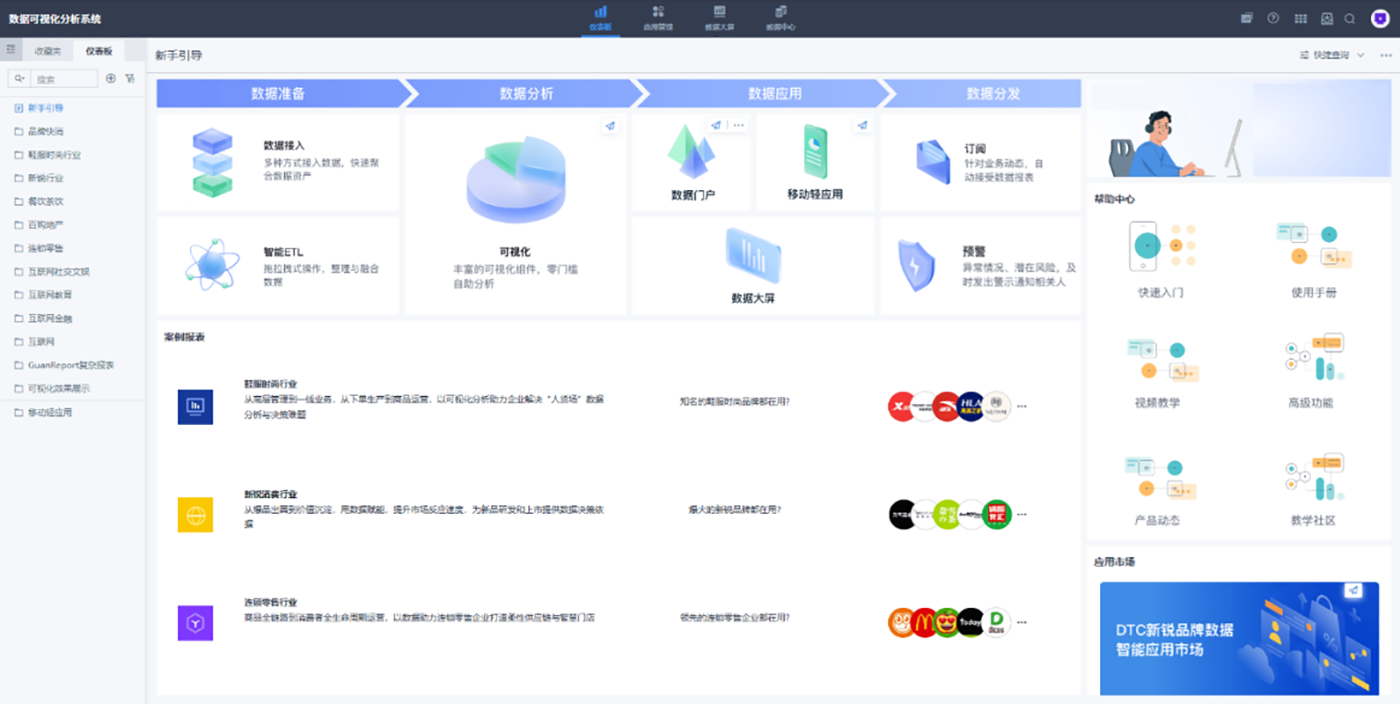Viewport: 1400px width, 704px height.
Task: Expand the 品牌快消 folder in sidebar
Action: point(45,131)
